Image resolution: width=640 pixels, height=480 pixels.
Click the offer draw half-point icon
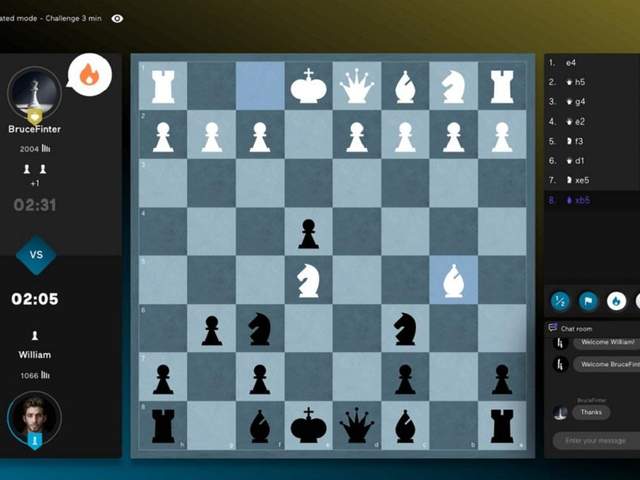pos(560,300)
